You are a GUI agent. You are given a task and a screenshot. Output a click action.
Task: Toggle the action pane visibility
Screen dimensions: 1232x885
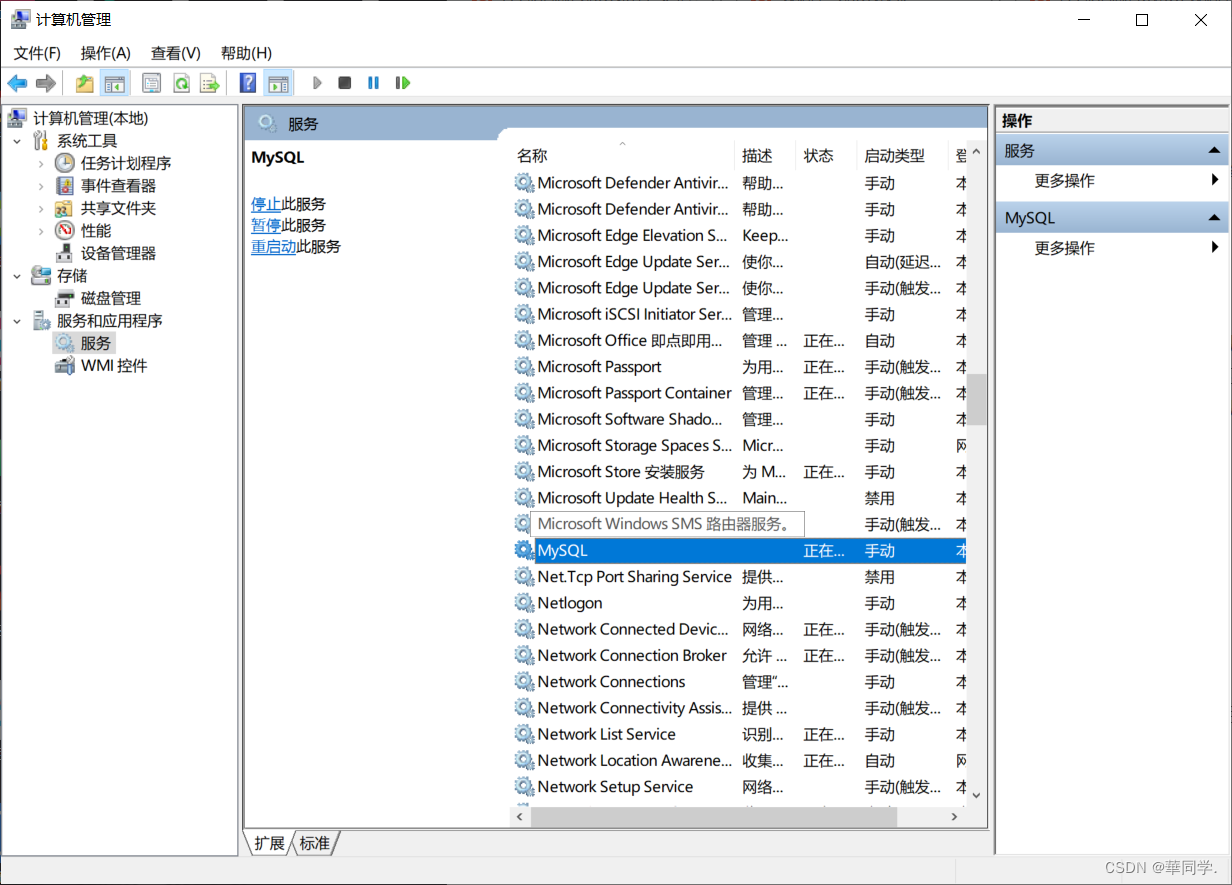click(x=279, y=83)
